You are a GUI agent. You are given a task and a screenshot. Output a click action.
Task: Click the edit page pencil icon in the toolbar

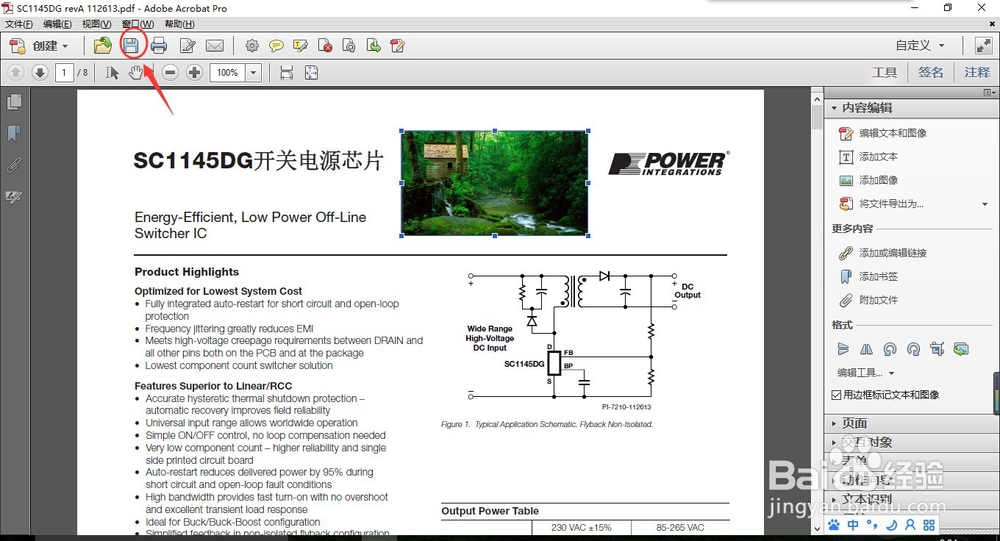pos(188,46)
